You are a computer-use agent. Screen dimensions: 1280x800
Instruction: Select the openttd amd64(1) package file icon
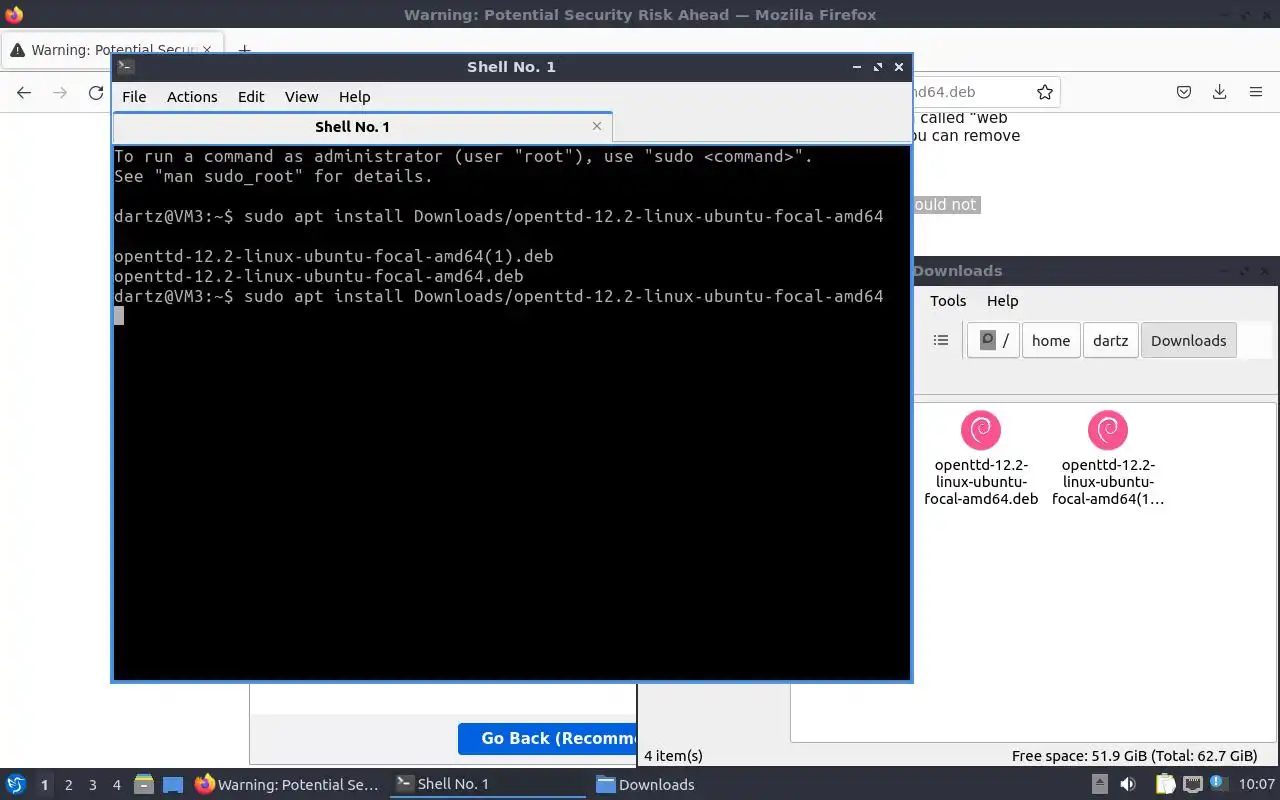click(1108, 430)
